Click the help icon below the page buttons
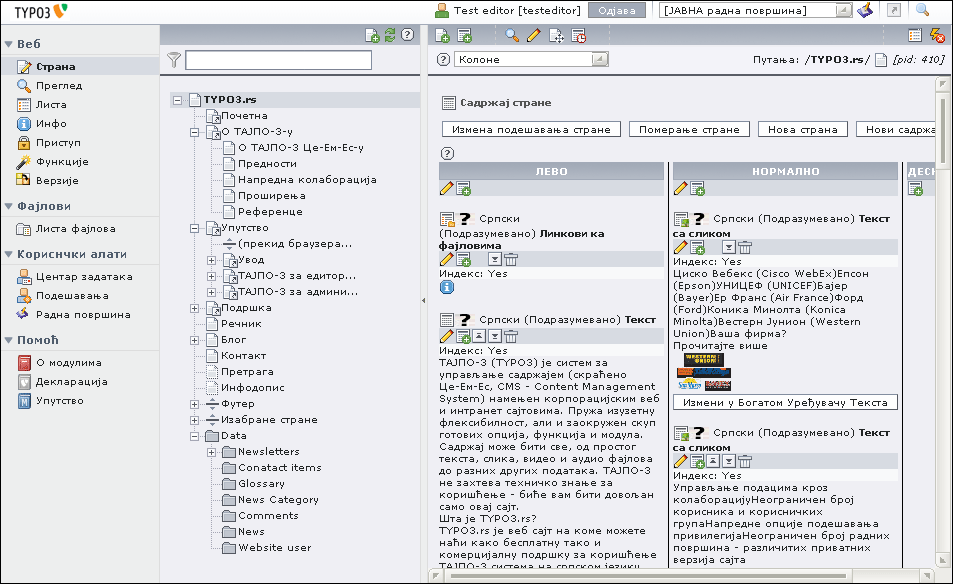 447,153
